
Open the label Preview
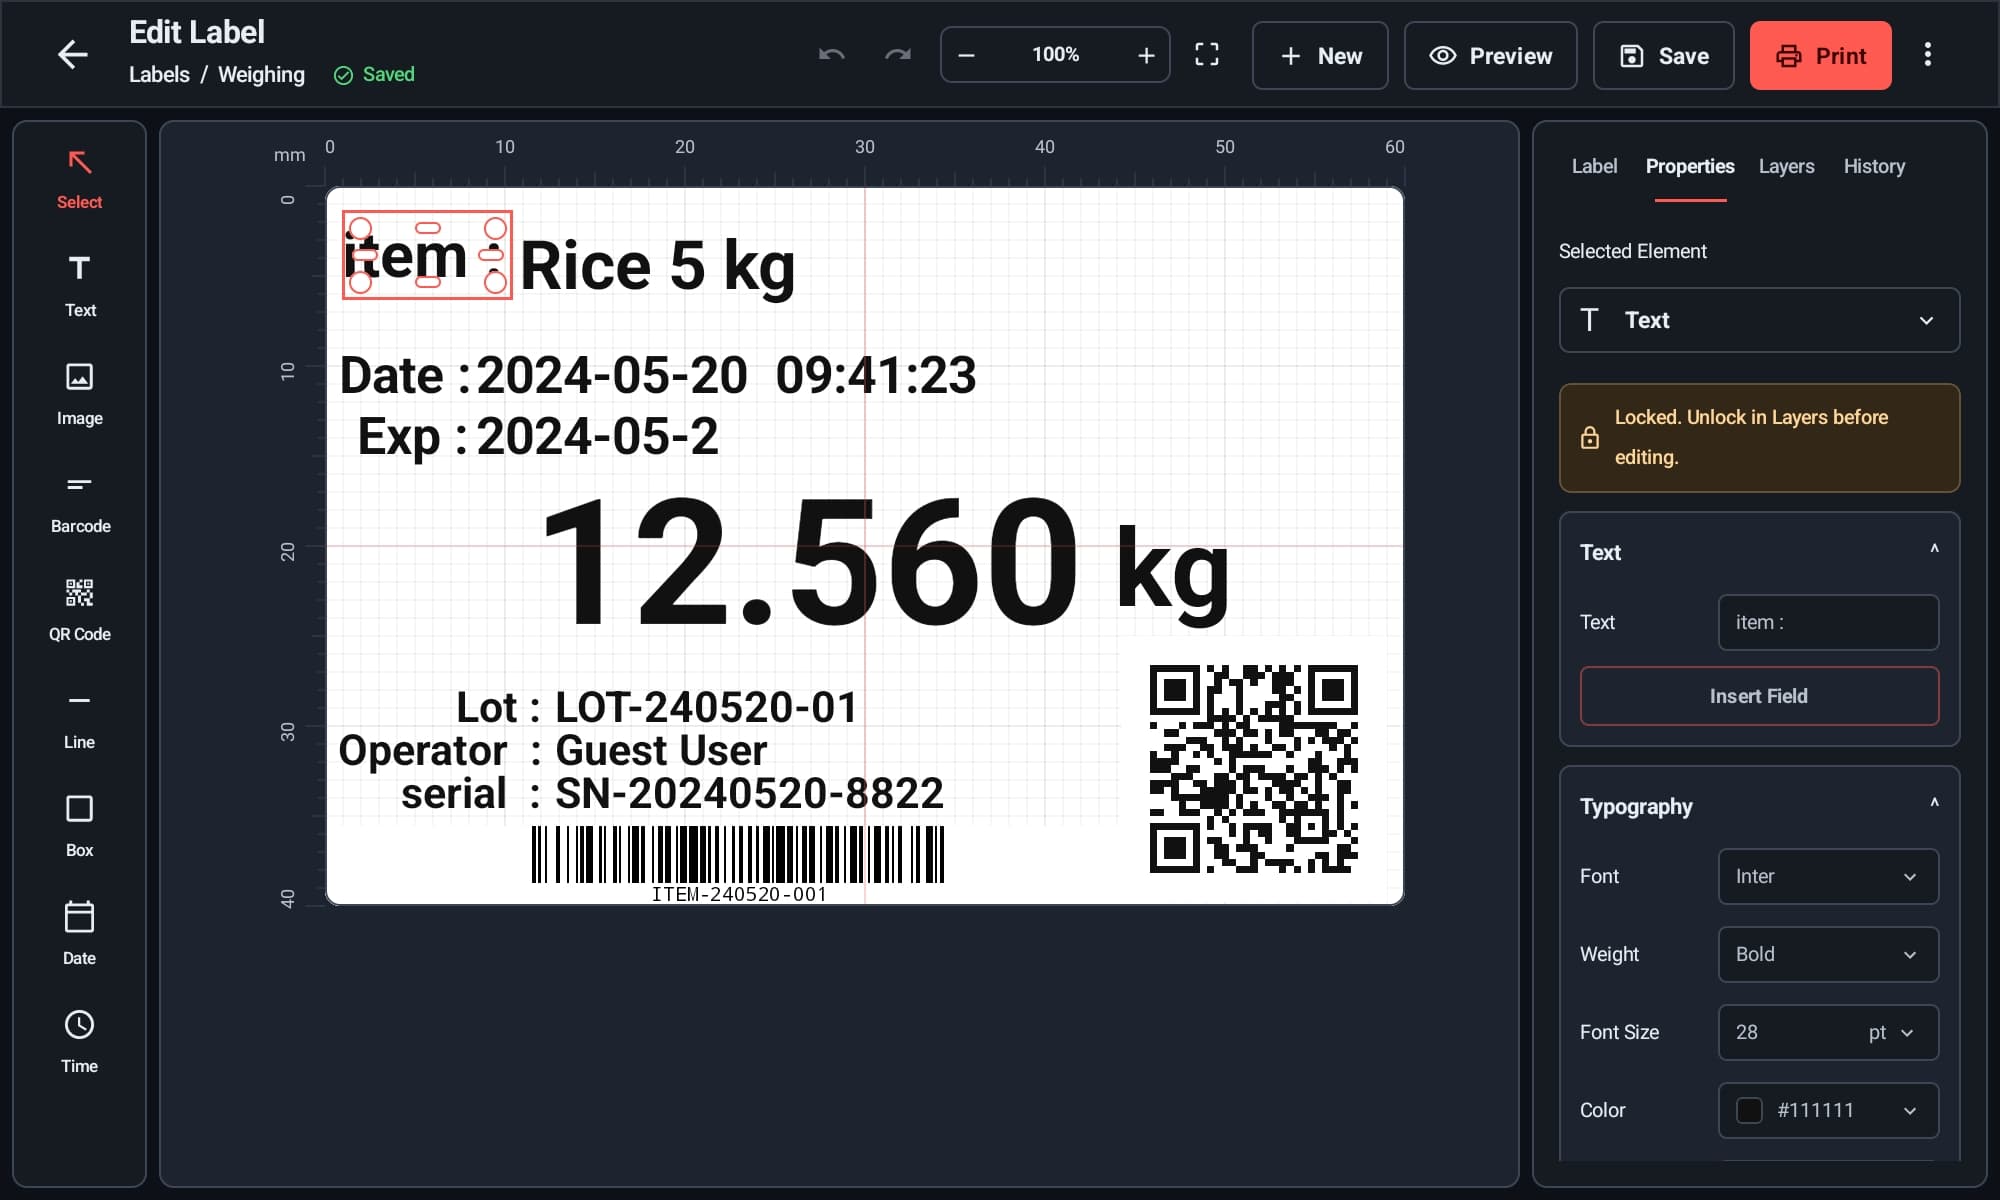[x=1490, y=56]
